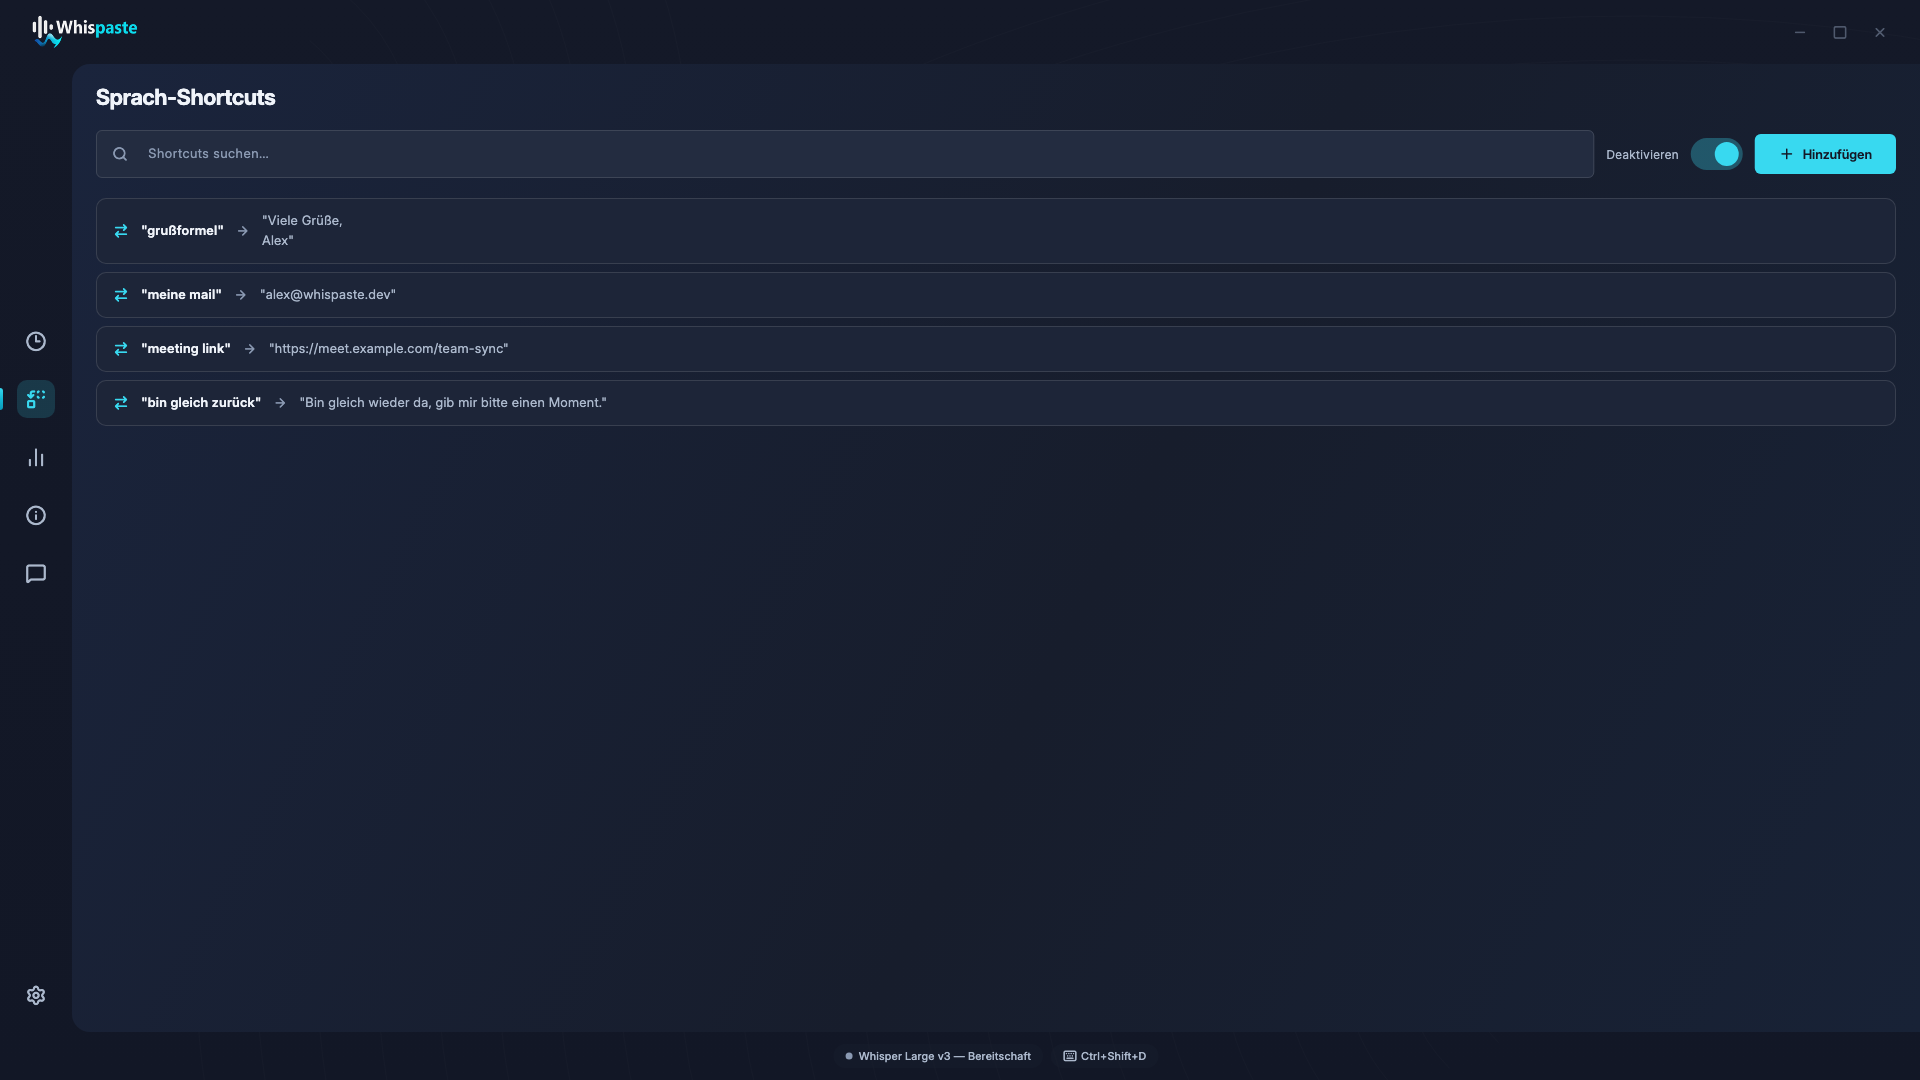Viewport: 1920px width, 1080px height.
Task: Focus the Shortcuts suchen search field
Action: (844, 154)
